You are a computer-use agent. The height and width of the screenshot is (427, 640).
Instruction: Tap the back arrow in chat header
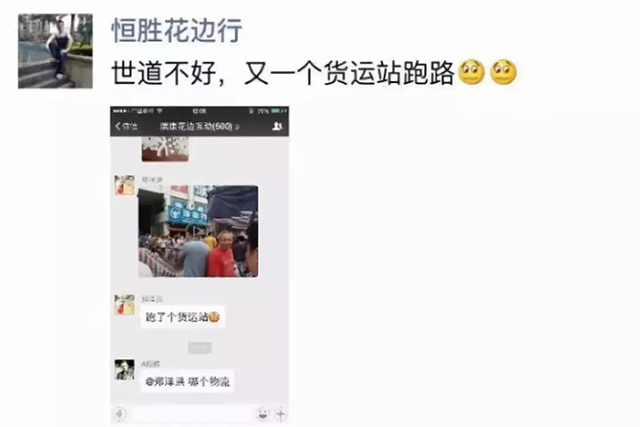click(126, 126)
